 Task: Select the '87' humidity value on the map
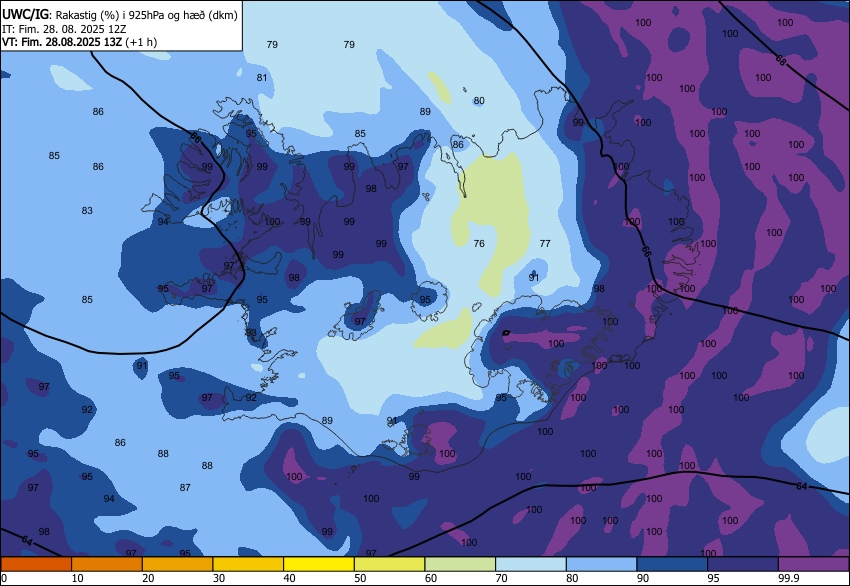[185, 487]
